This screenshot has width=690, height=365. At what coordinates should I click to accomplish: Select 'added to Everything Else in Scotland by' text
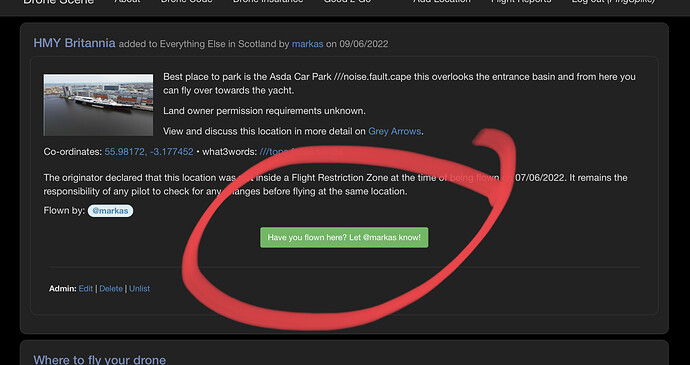click(204, 44)
